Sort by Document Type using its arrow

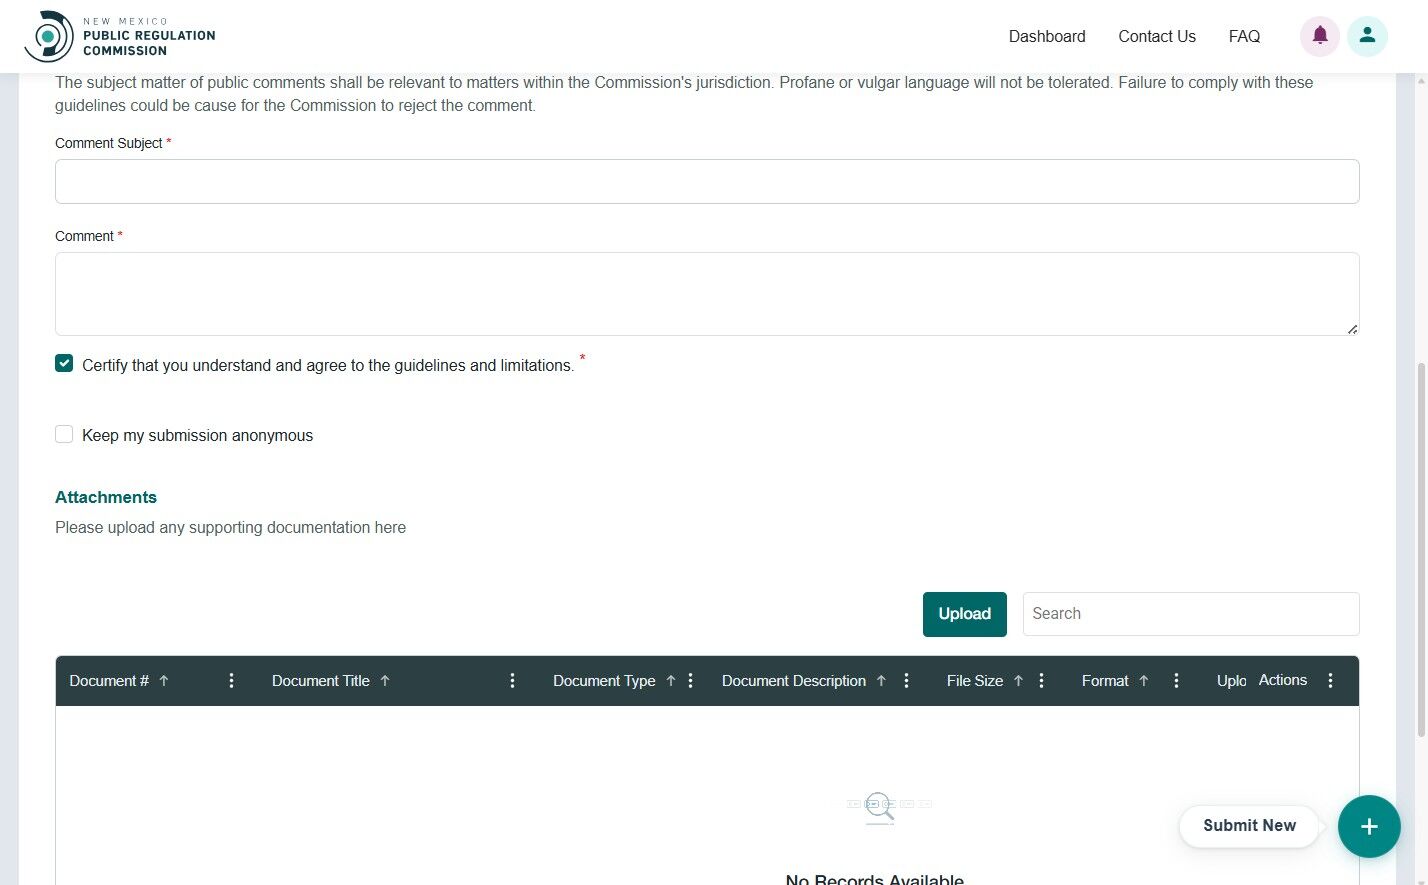click(670, 680)
